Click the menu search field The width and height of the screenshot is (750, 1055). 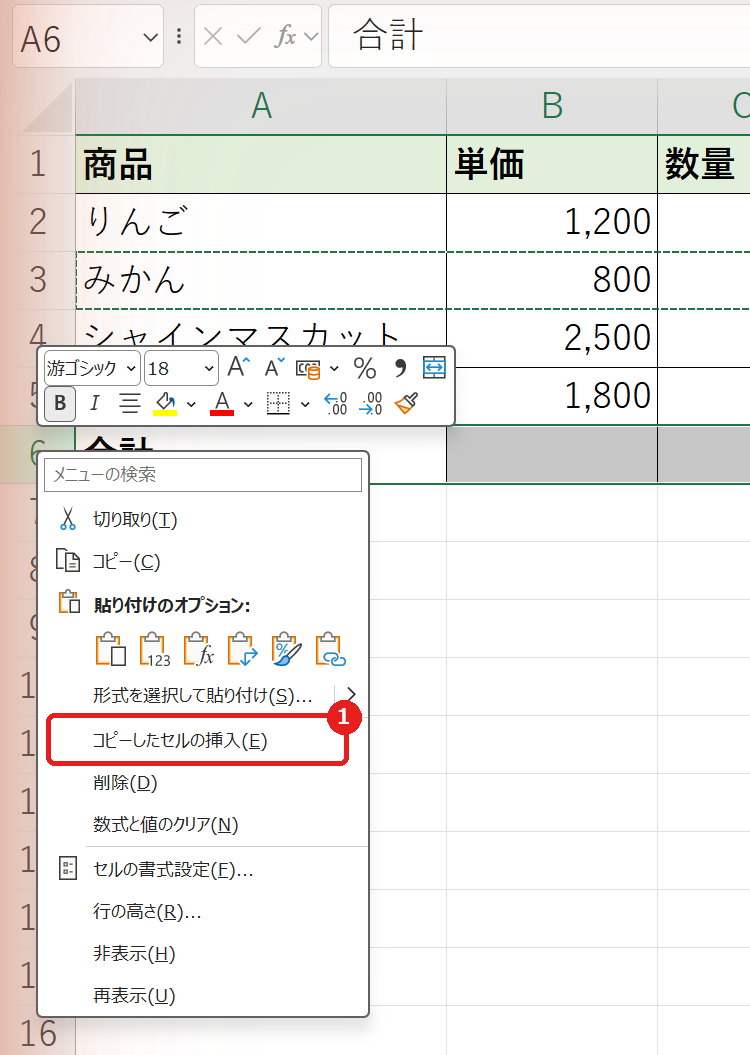[202, 474]
